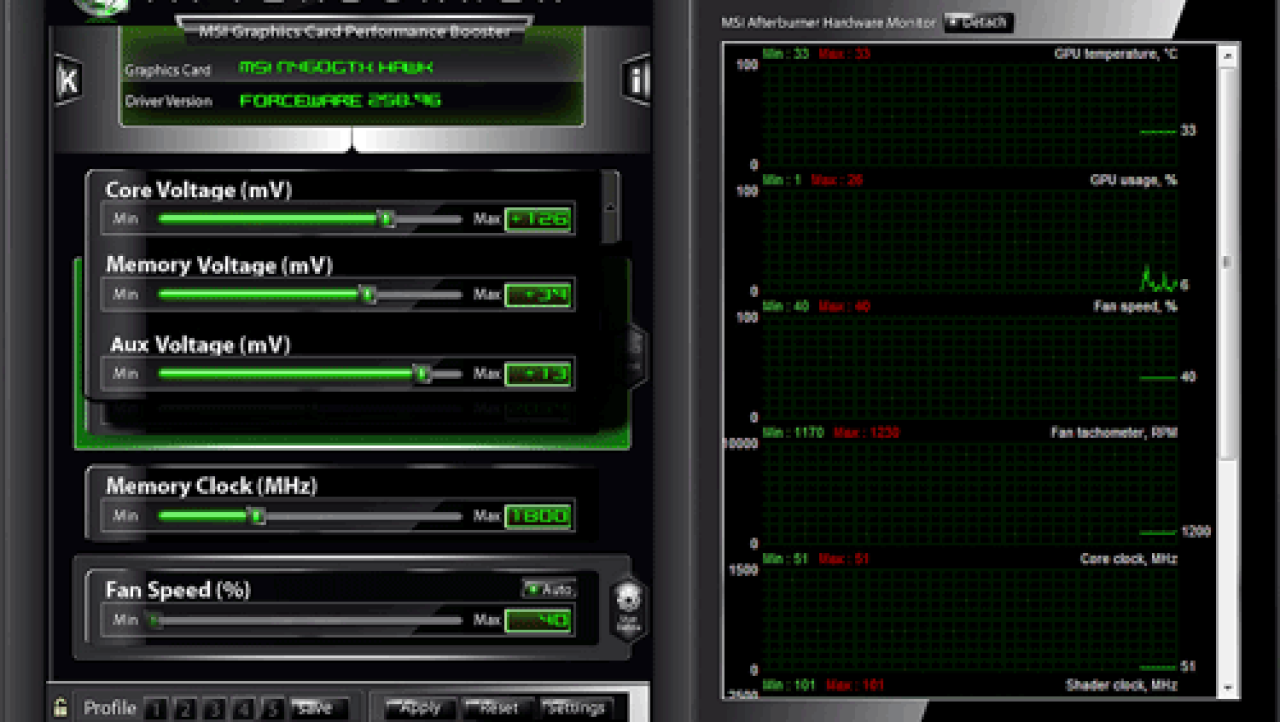This screenshot has height=722, width=1280.
Task: Select profile slot 3
Action: point(214,709)
